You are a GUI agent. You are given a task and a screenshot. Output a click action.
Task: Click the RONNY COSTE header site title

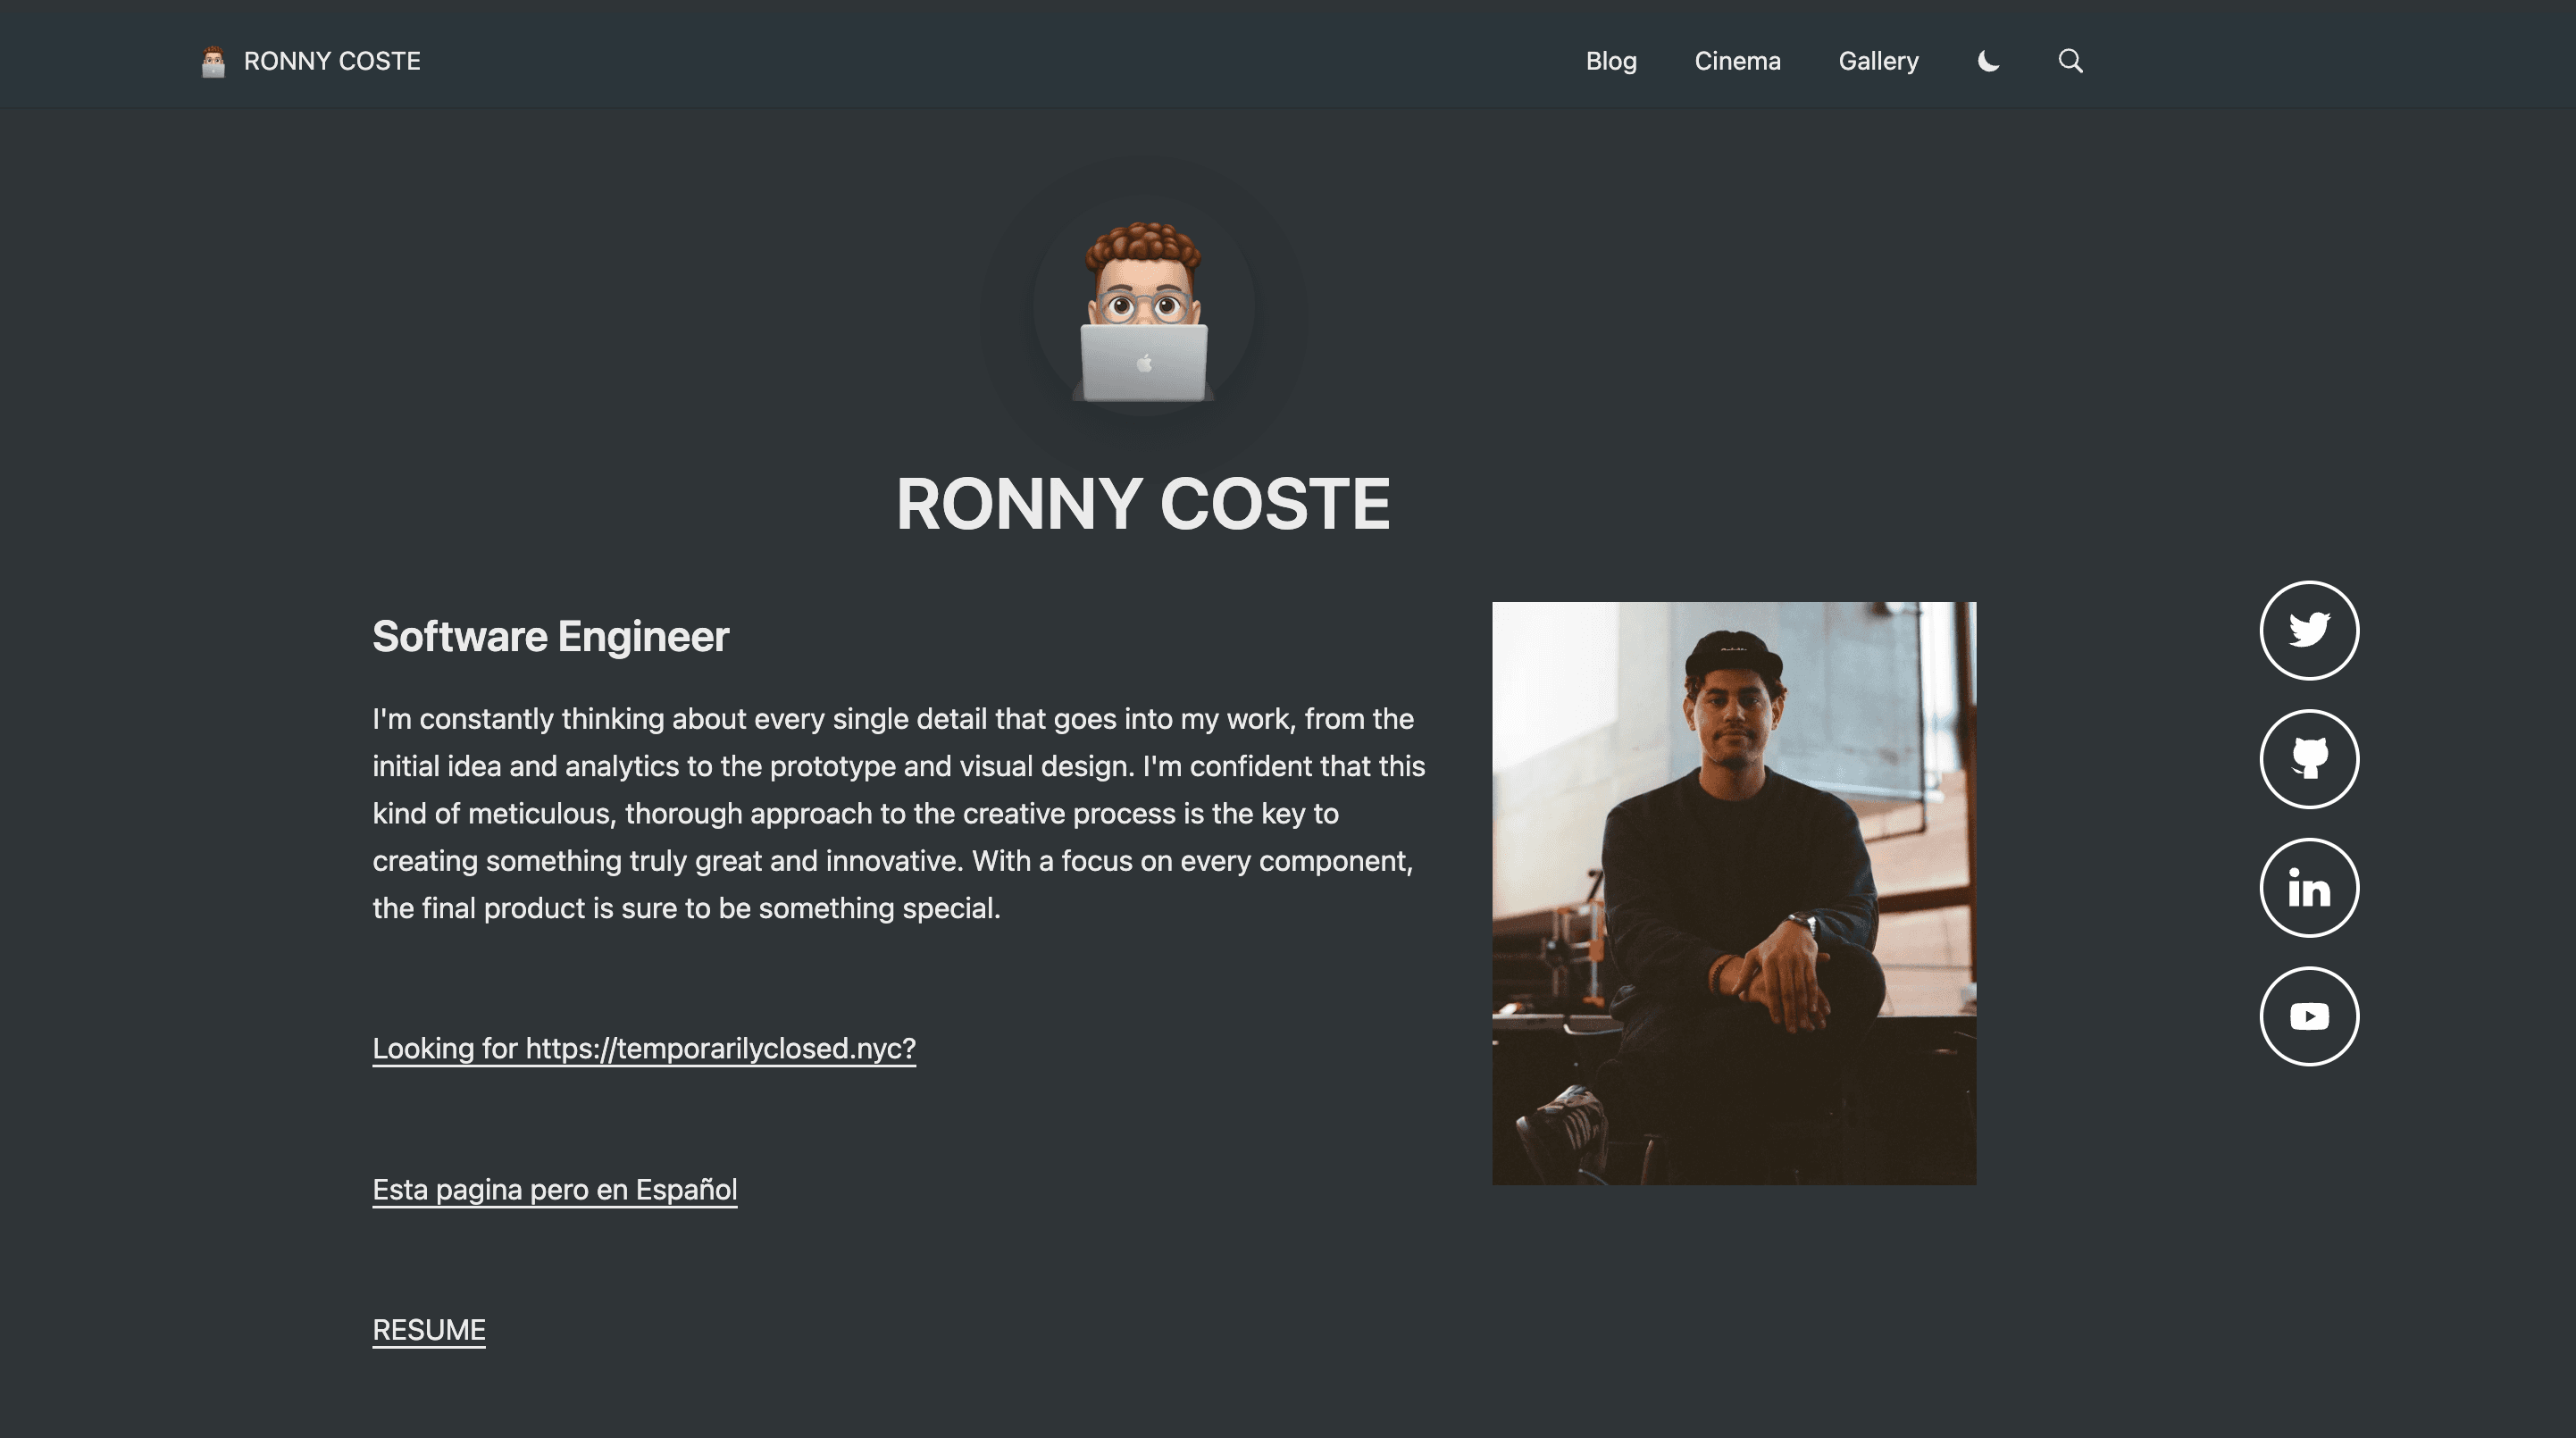point(332,61)
